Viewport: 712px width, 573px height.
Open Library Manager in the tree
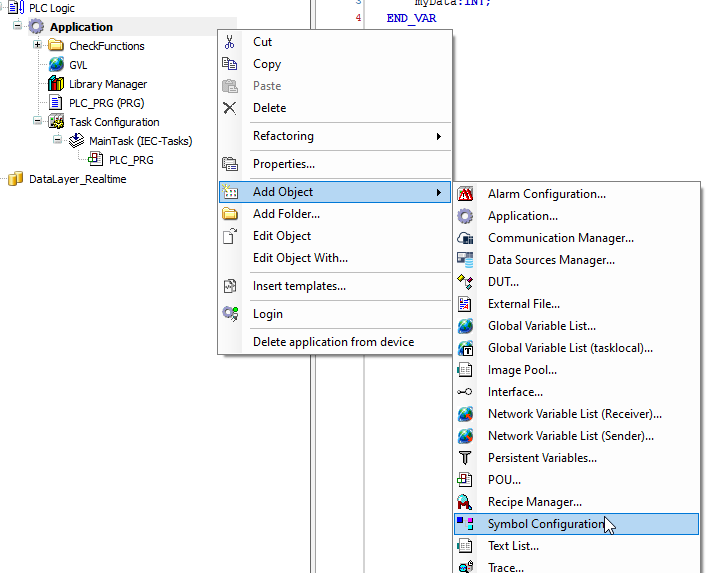coord(108,84)
